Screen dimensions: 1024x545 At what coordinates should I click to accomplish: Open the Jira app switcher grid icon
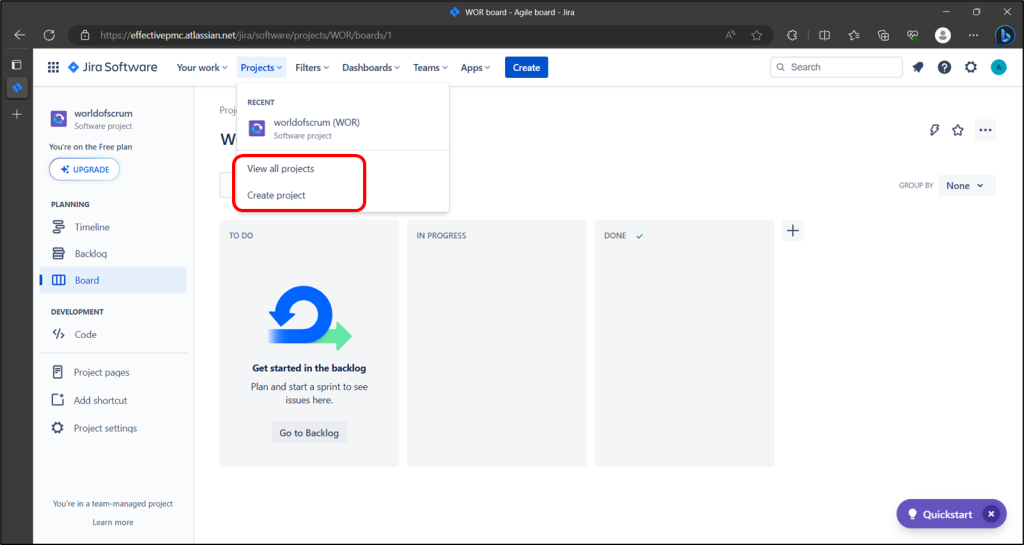(x=54, y=67)
